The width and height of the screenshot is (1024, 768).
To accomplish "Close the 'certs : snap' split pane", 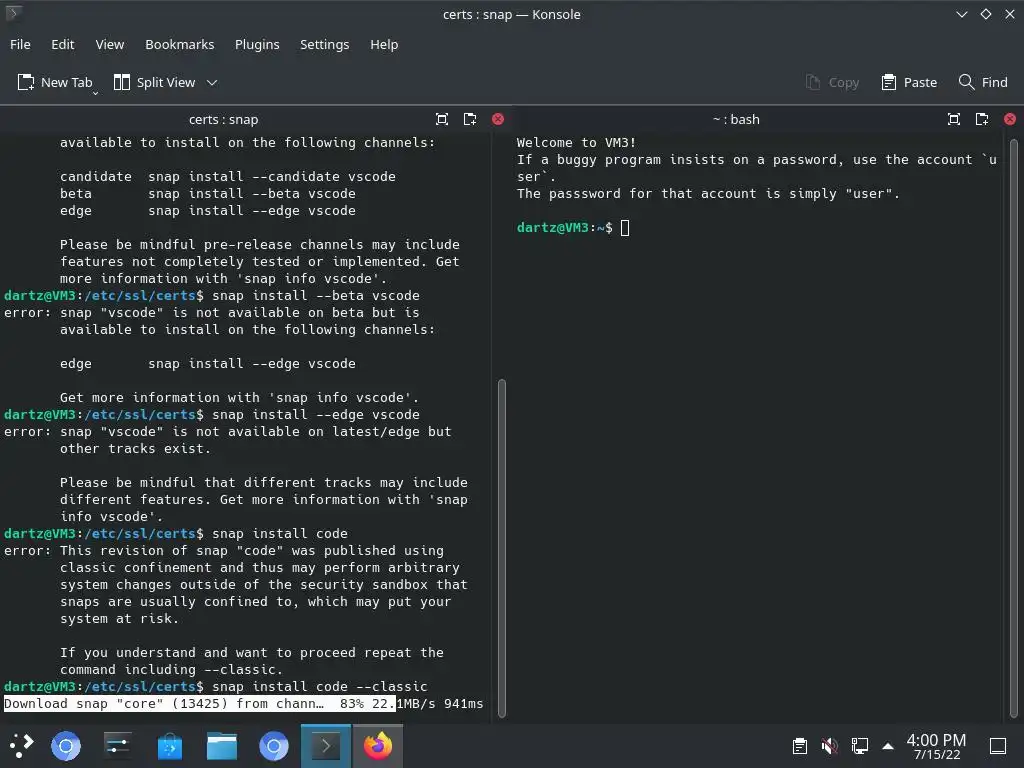I will [x=498, y=119].
